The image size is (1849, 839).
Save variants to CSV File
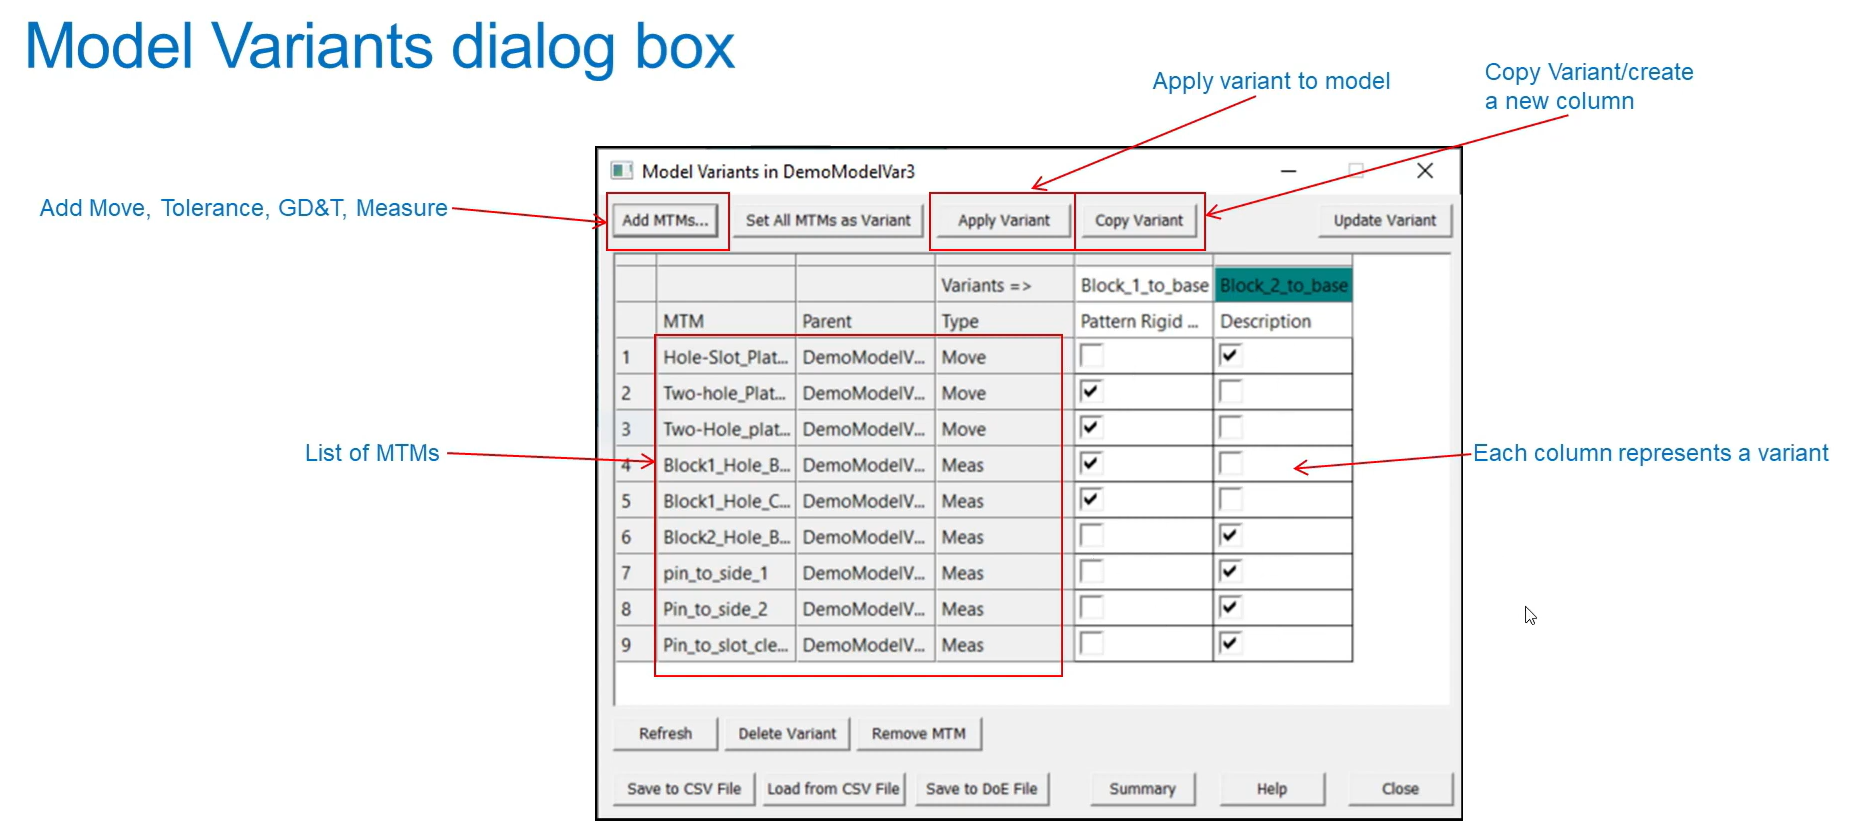684,789
